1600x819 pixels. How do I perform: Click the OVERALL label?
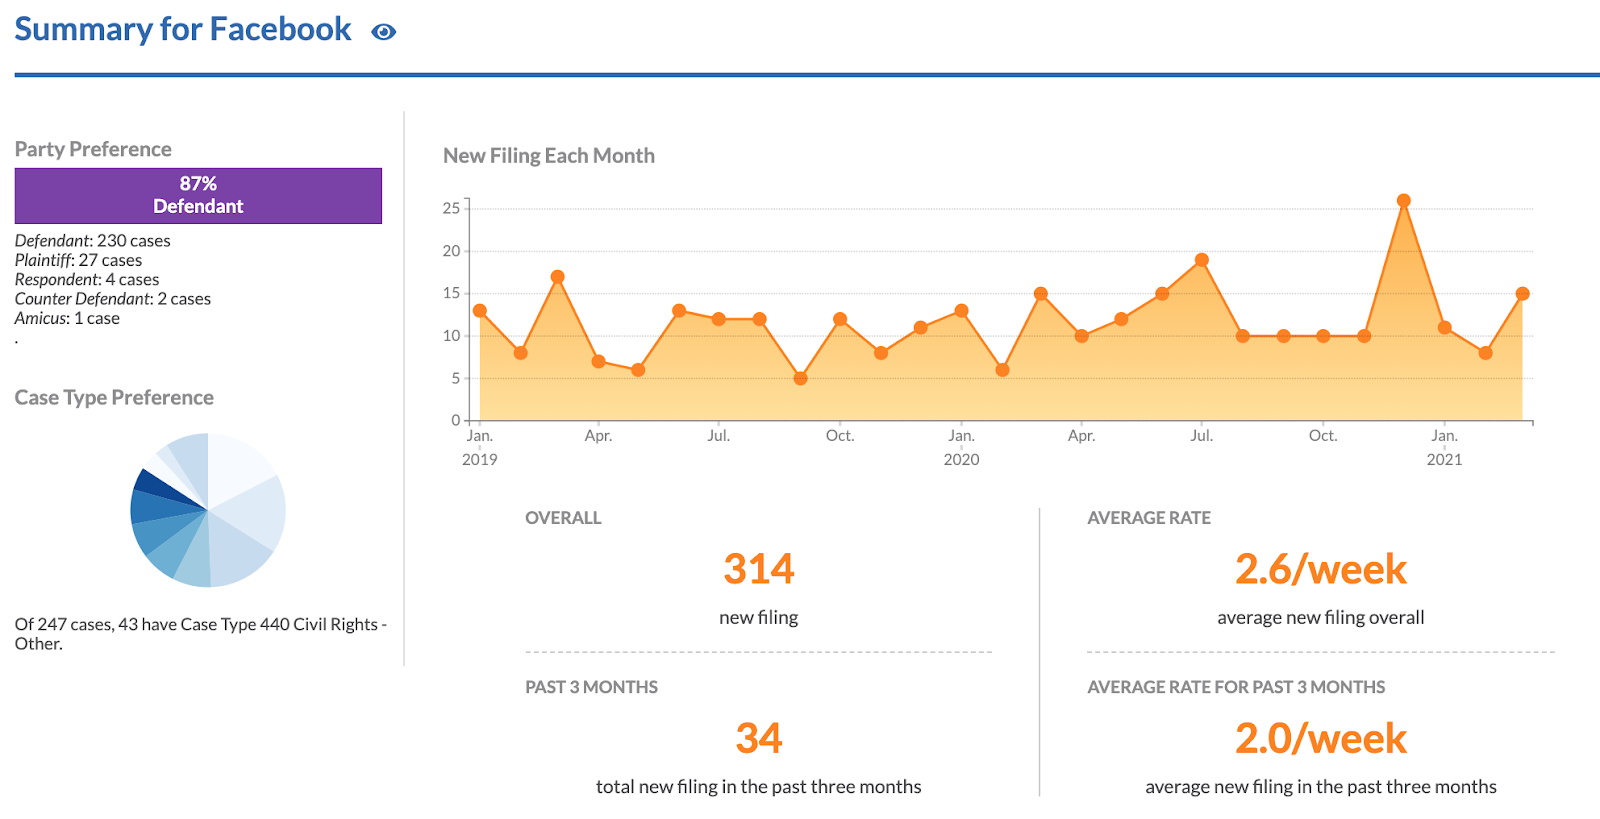click(x=563, y=518)
